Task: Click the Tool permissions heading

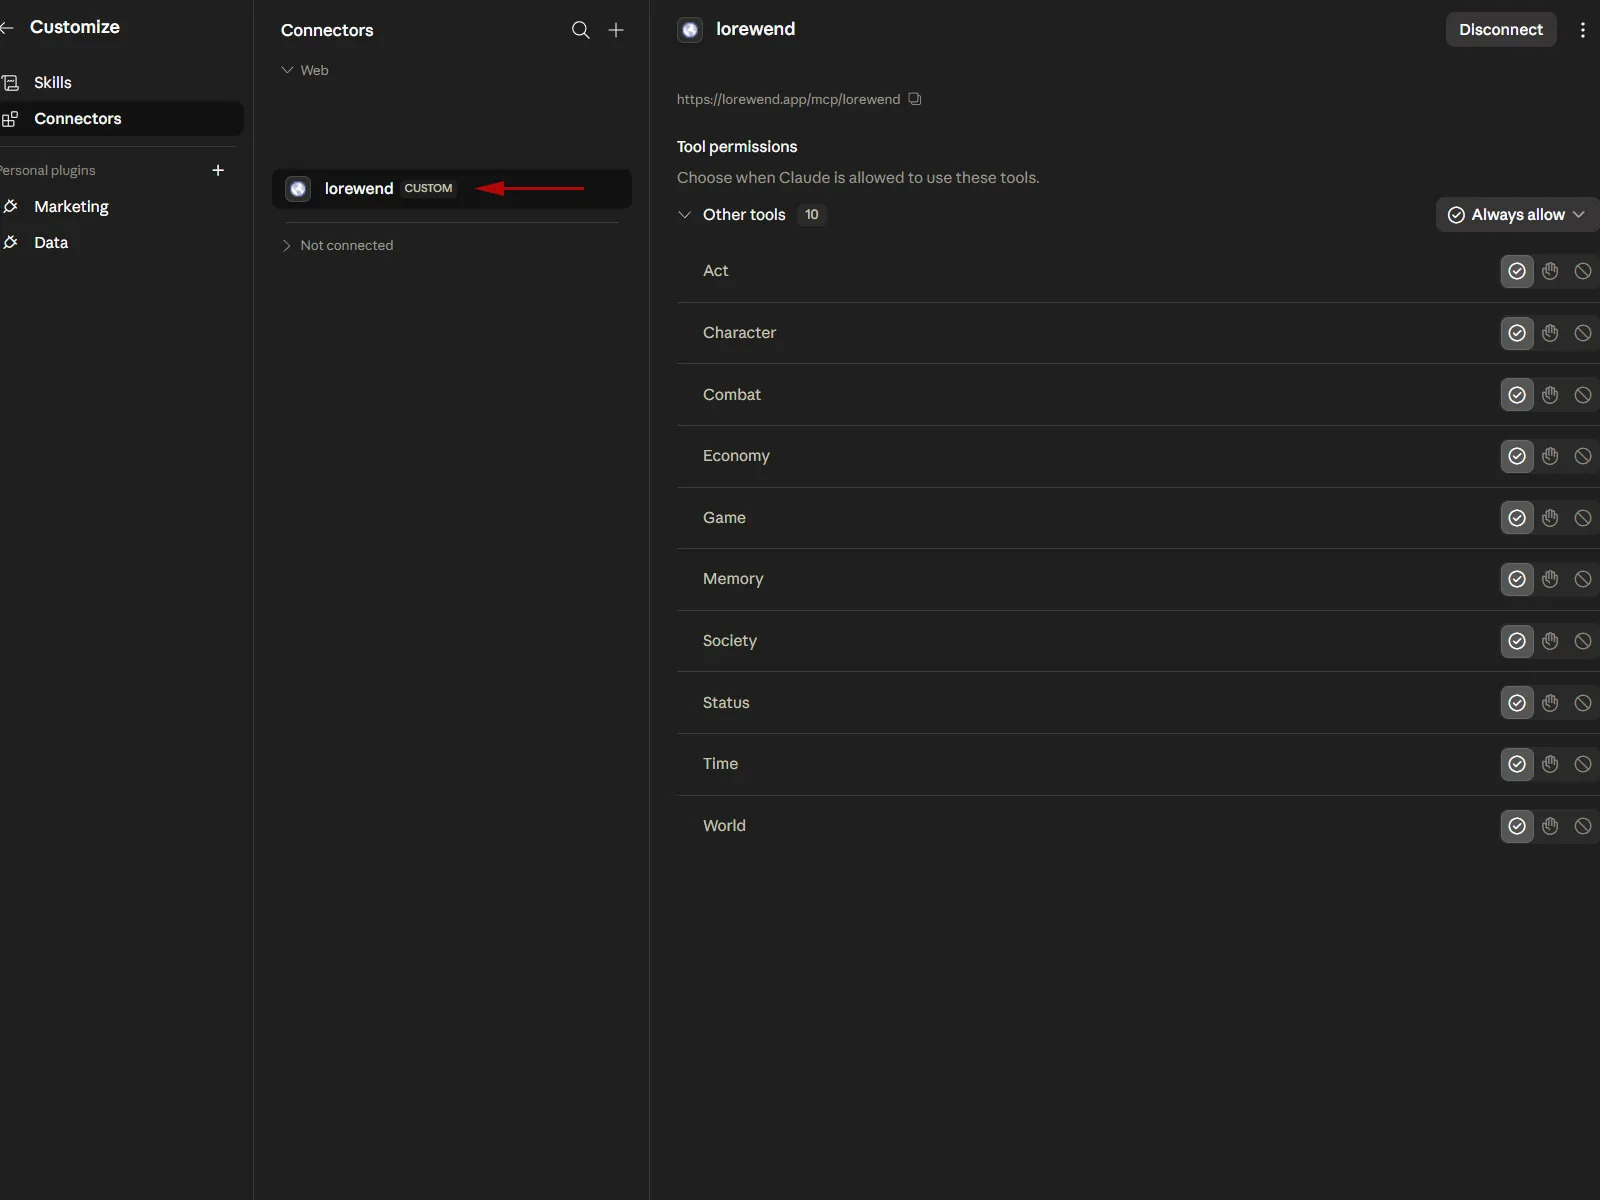Action: (x=737, y=146)
